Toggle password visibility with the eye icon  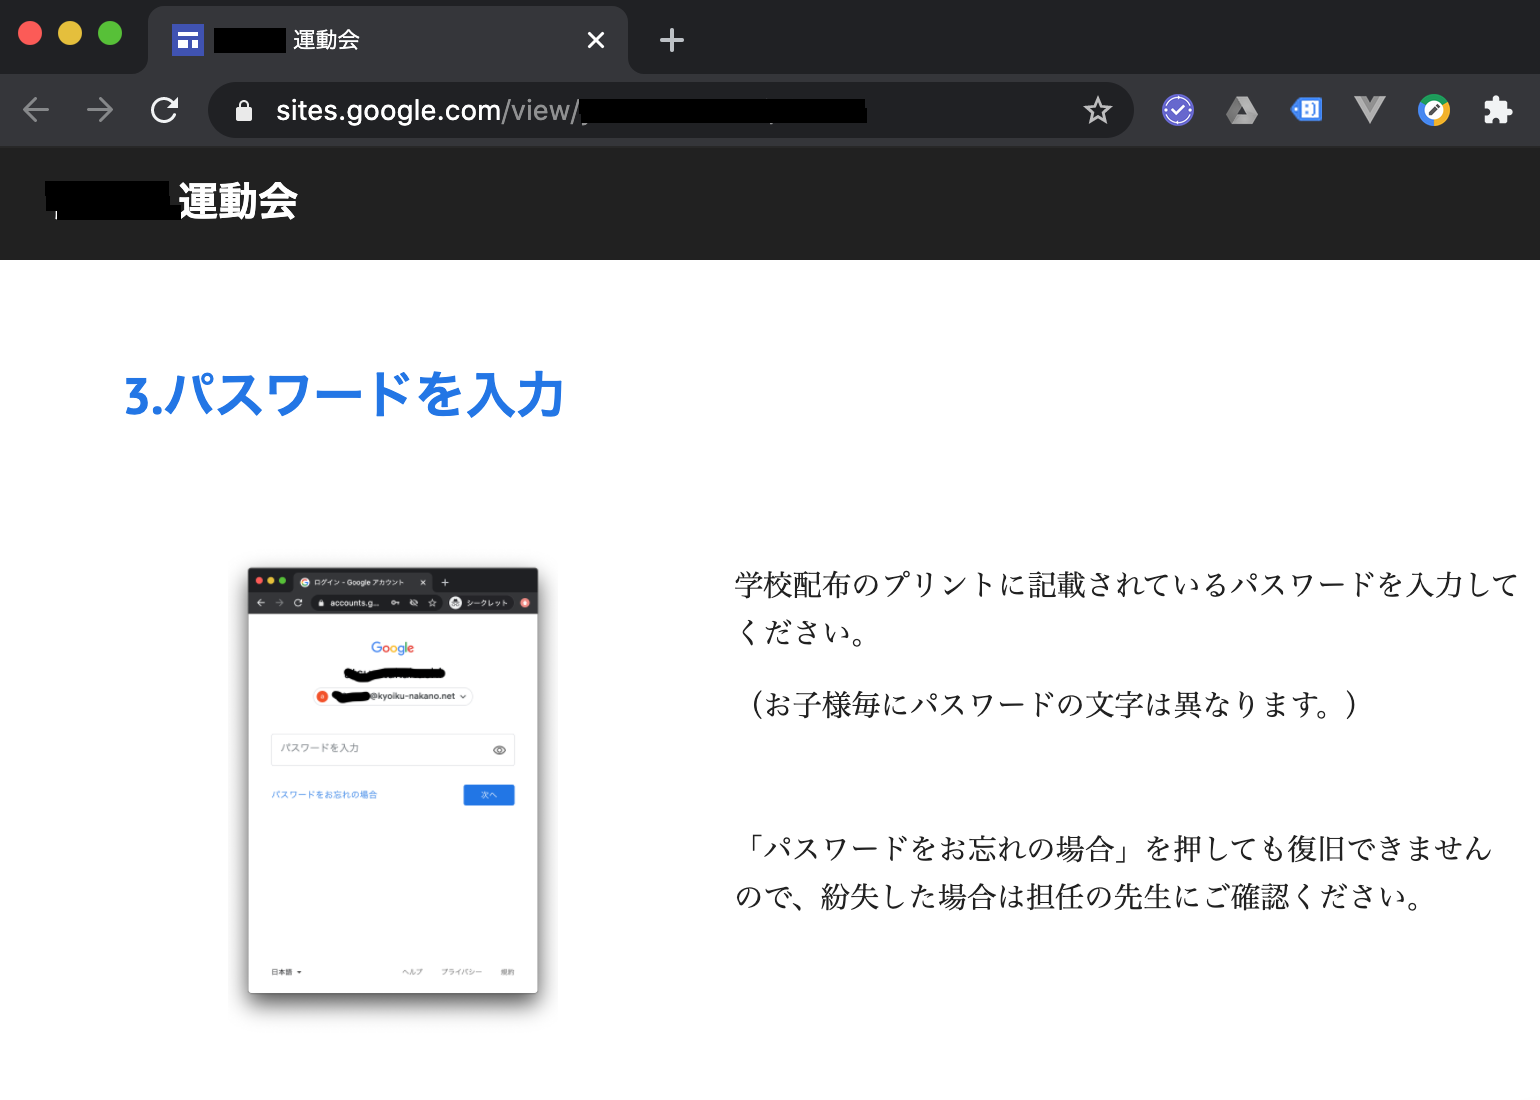498,749
